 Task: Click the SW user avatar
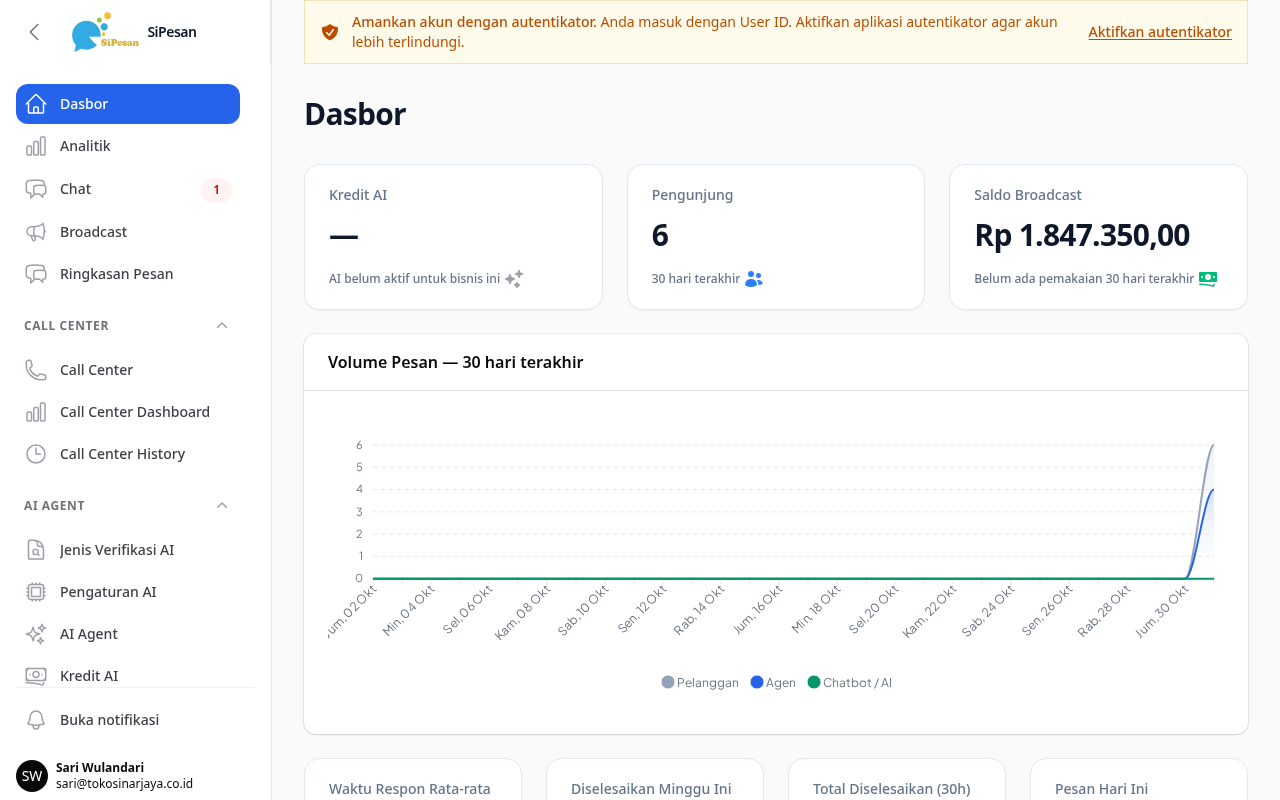pyautogui.click(x=32, y=776)
